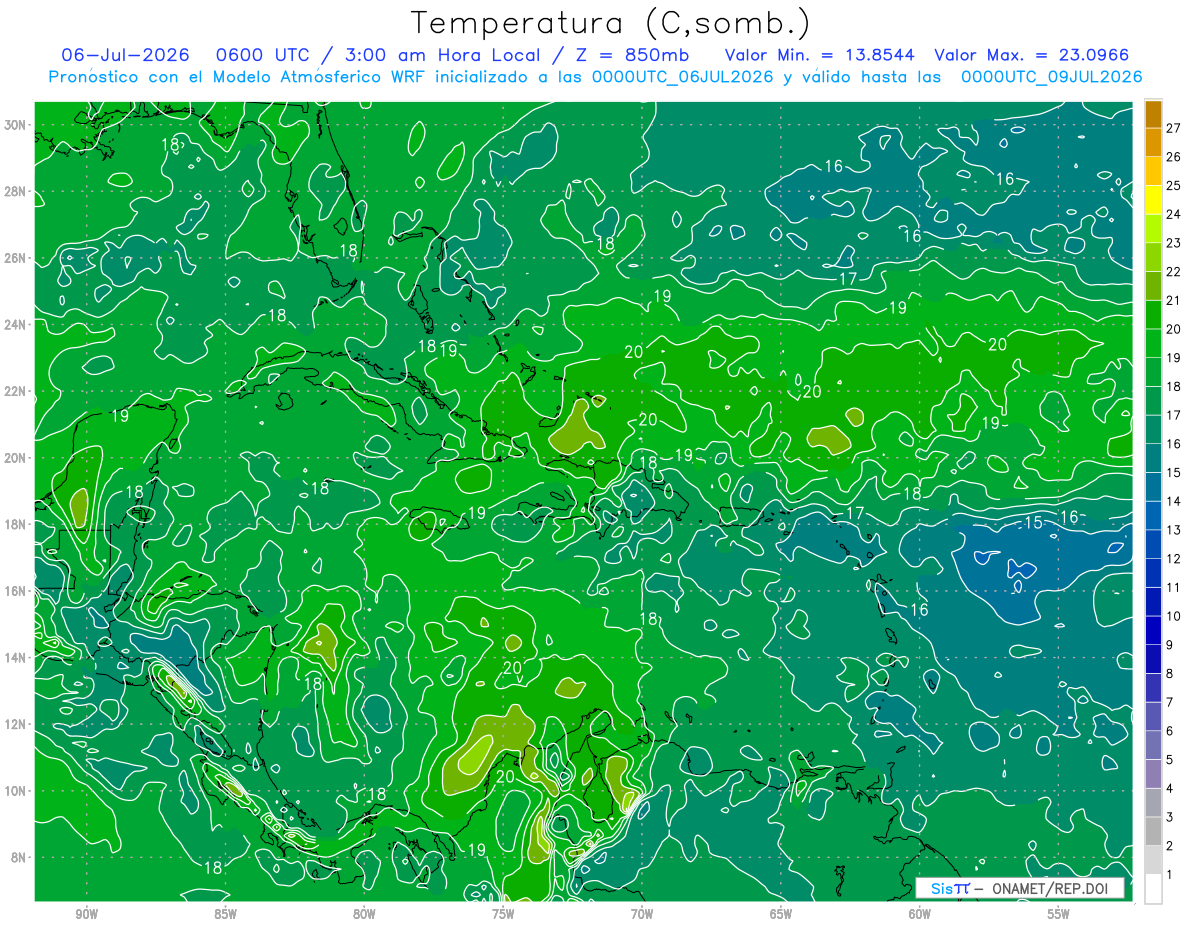1200x927 pixels.
Task: Click the top orange-brown legend swatch above 27
Action: 1153,114
